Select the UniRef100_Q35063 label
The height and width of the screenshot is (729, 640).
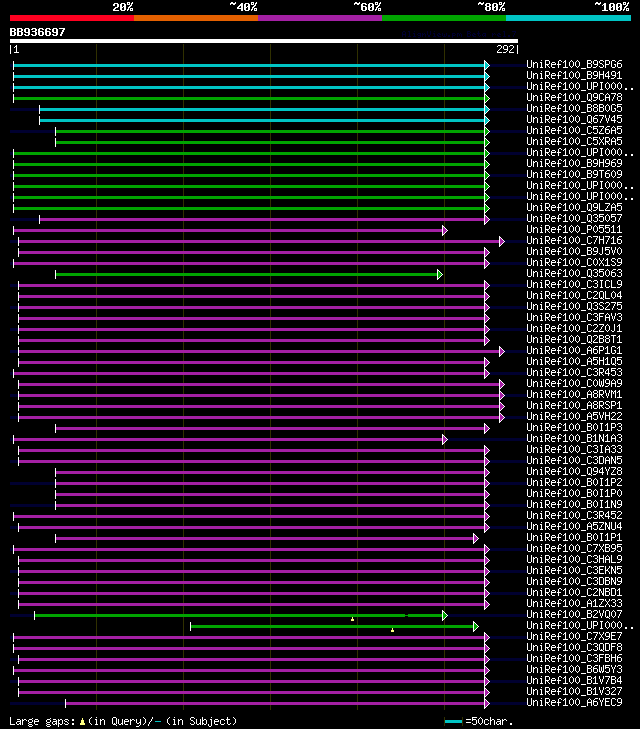coord(574,273)
